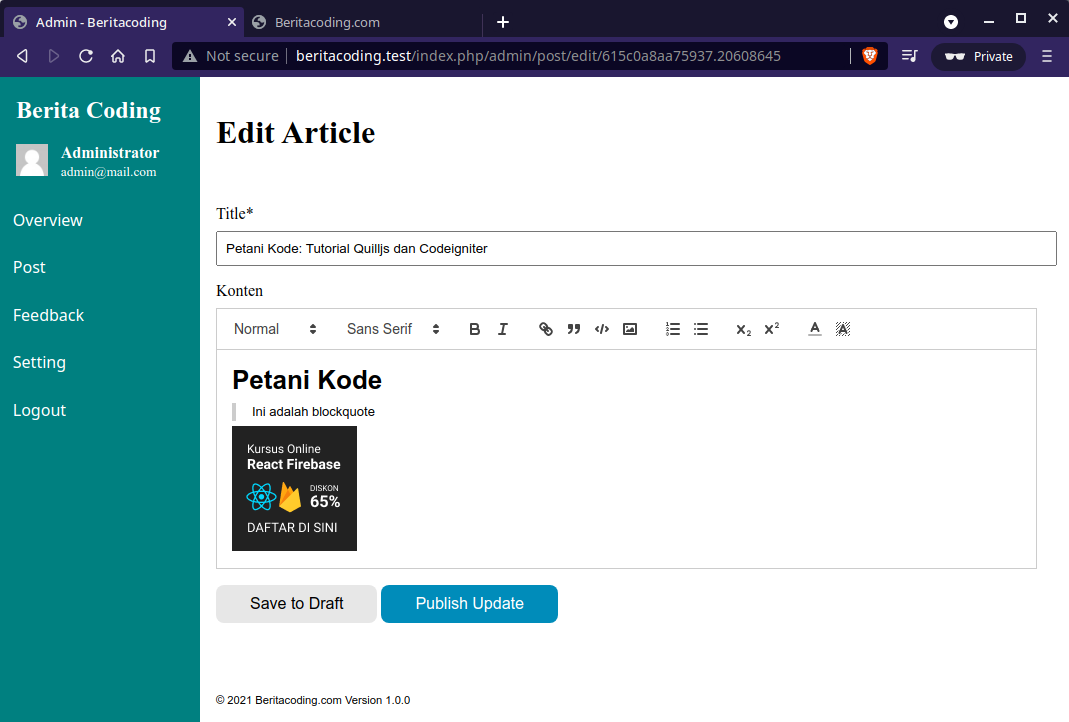1069x722 pixels.
Task: Click the Save to Draft button
Action: point(296,603)
